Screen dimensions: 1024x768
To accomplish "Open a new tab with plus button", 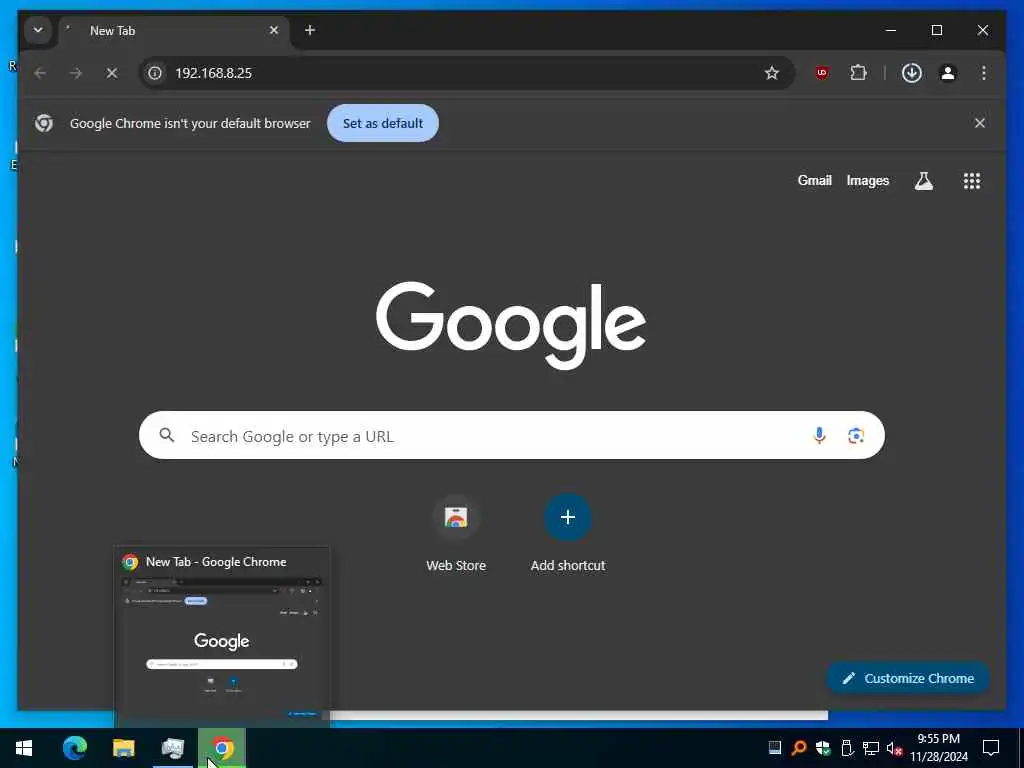I will tap(310, 30).
